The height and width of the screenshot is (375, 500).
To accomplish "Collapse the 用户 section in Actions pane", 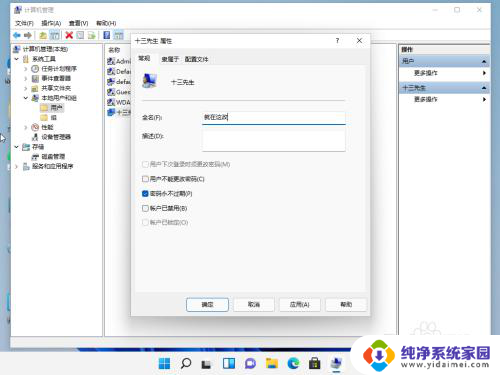I will (x=484, y=61).
